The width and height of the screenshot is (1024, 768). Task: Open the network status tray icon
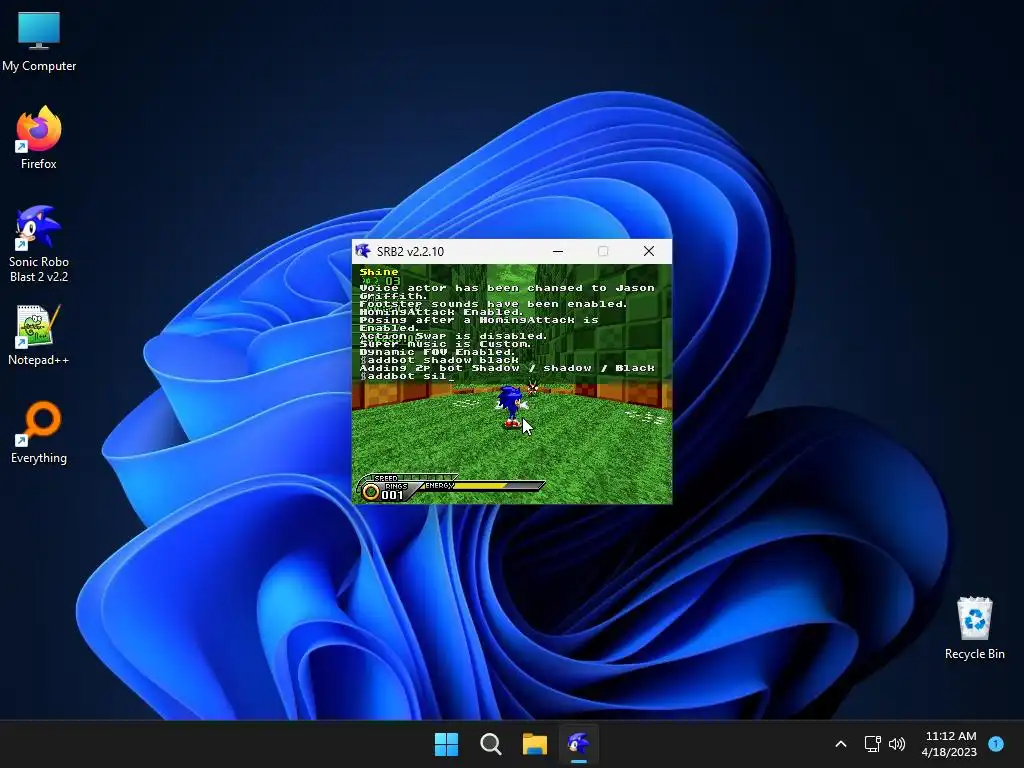pyautogui.click(x=872, y=744)
